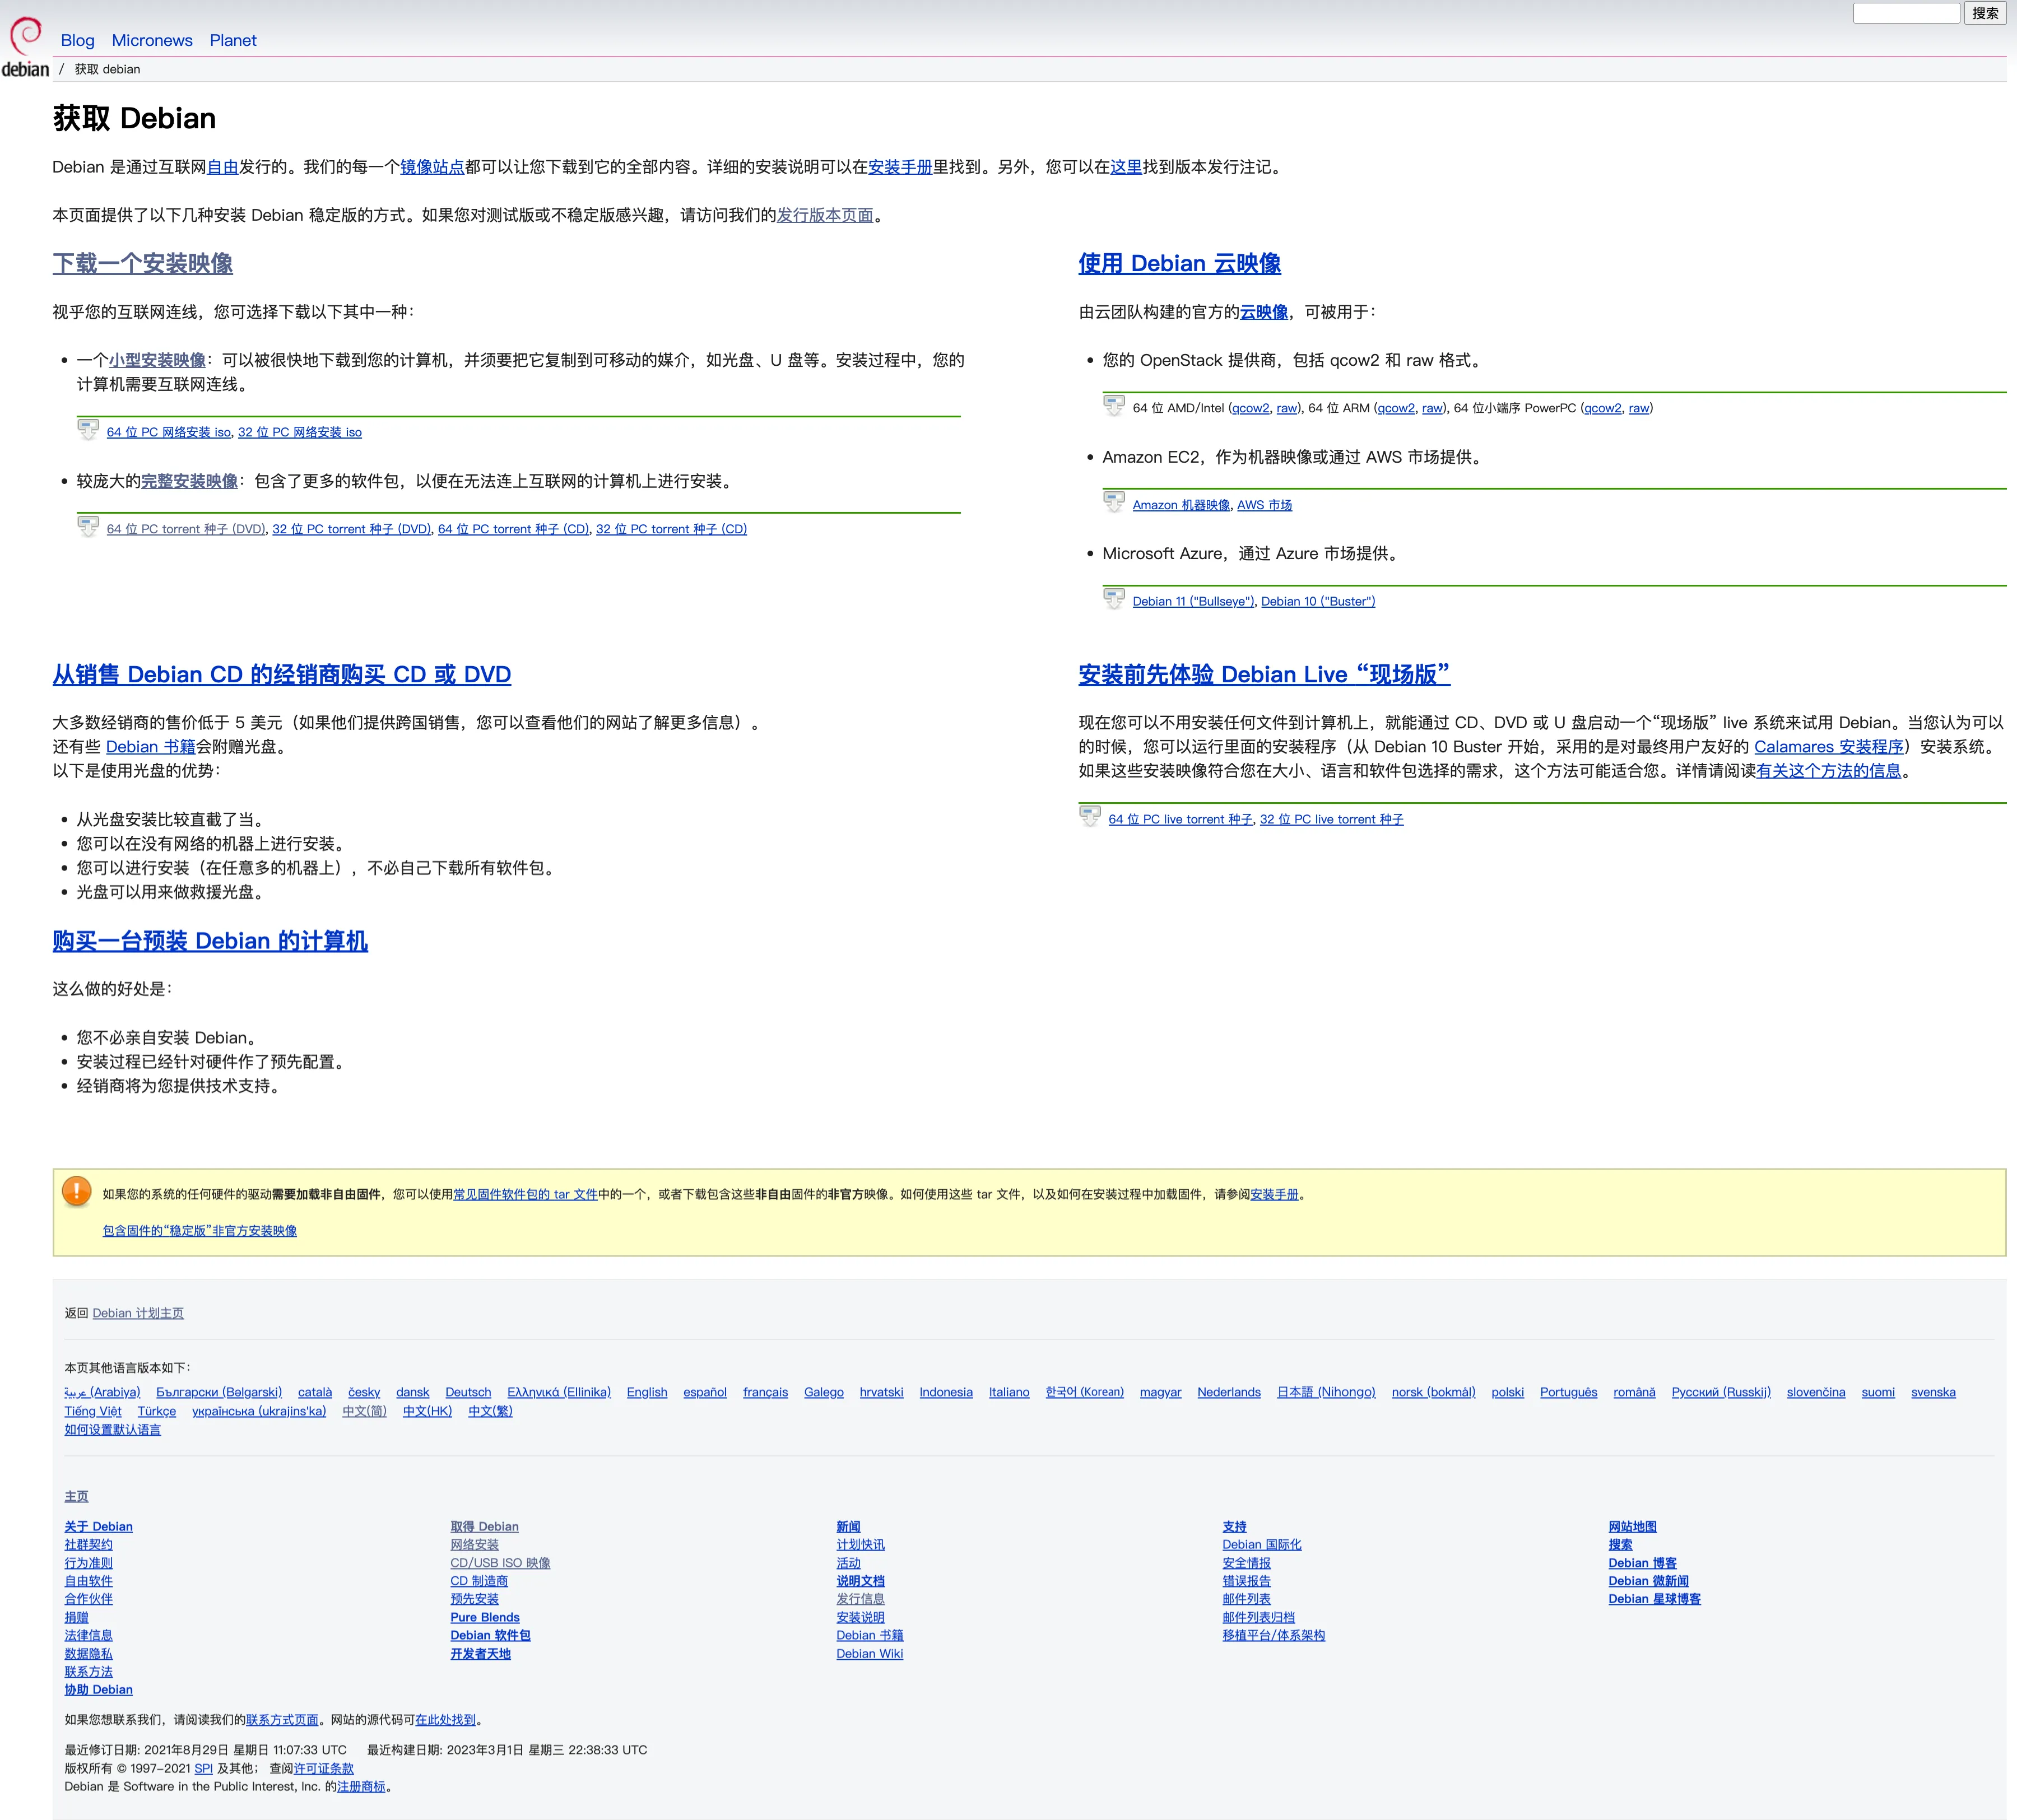Viewport: 2017px width, 1820px height.
Task: Click the SPI copyright link
Action: [x=203, y=1768]
